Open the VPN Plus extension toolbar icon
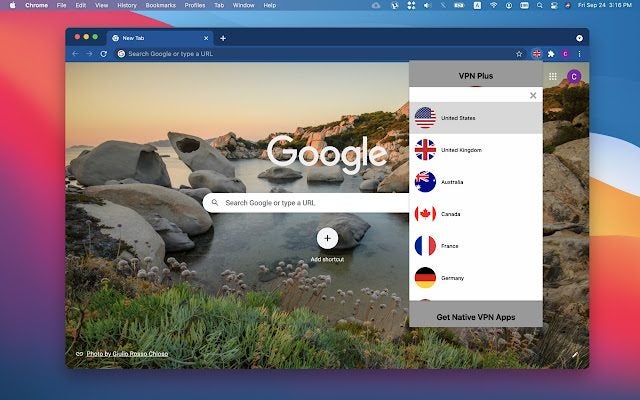 pyautogui.click(x=537, y=54)
